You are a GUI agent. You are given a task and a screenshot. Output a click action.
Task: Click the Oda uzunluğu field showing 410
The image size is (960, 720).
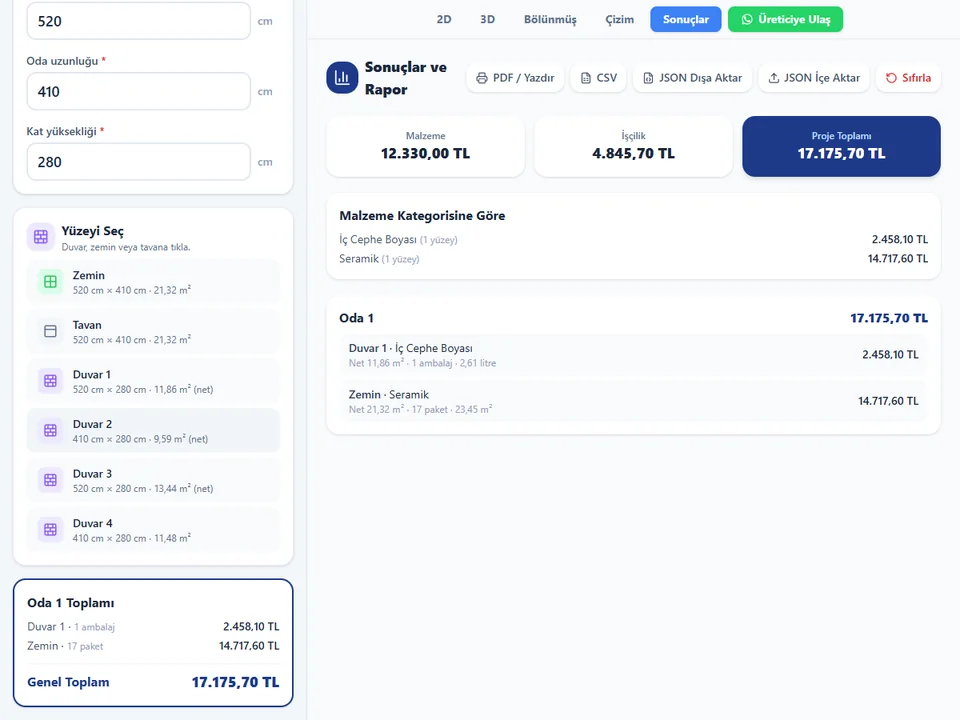pyautogui.click(x=138, y=91)
